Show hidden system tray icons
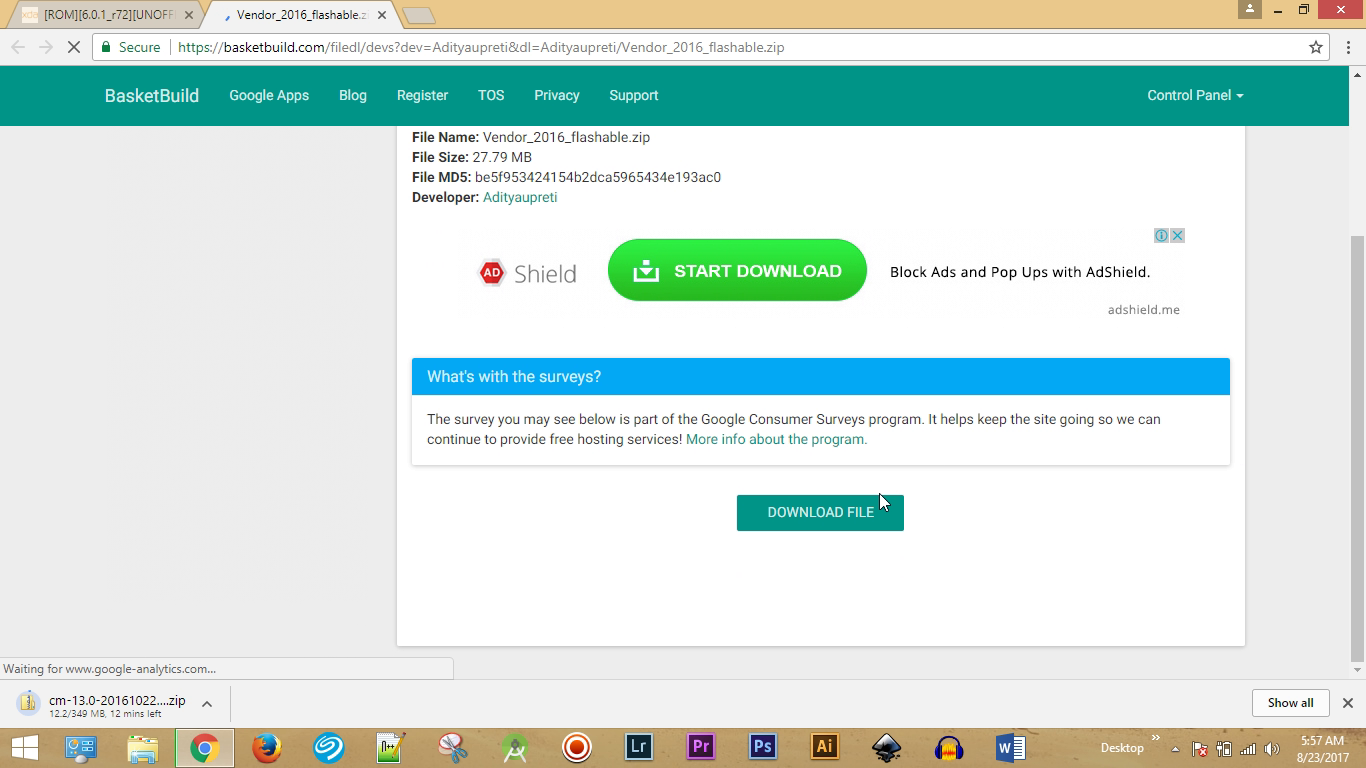Viewport: 1366px width, 768px height. [1175, 749]
